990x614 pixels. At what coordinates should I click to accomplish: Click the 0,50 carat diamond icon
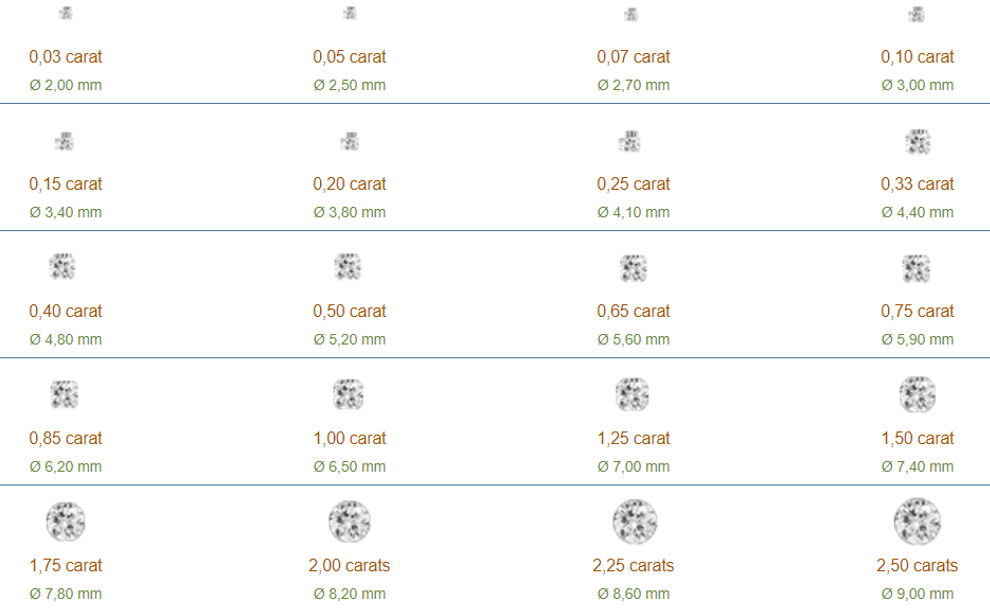(349, 268)
